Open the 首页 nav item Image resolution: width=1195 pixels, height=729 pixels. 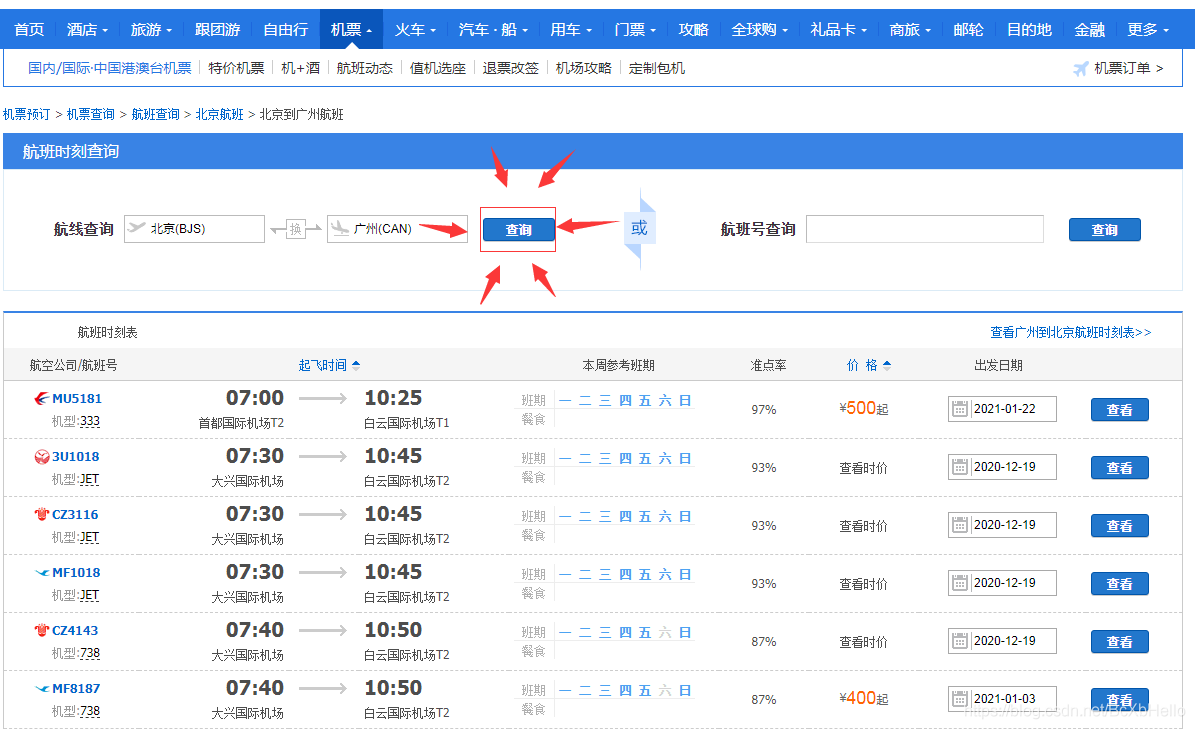pos(29,30)
